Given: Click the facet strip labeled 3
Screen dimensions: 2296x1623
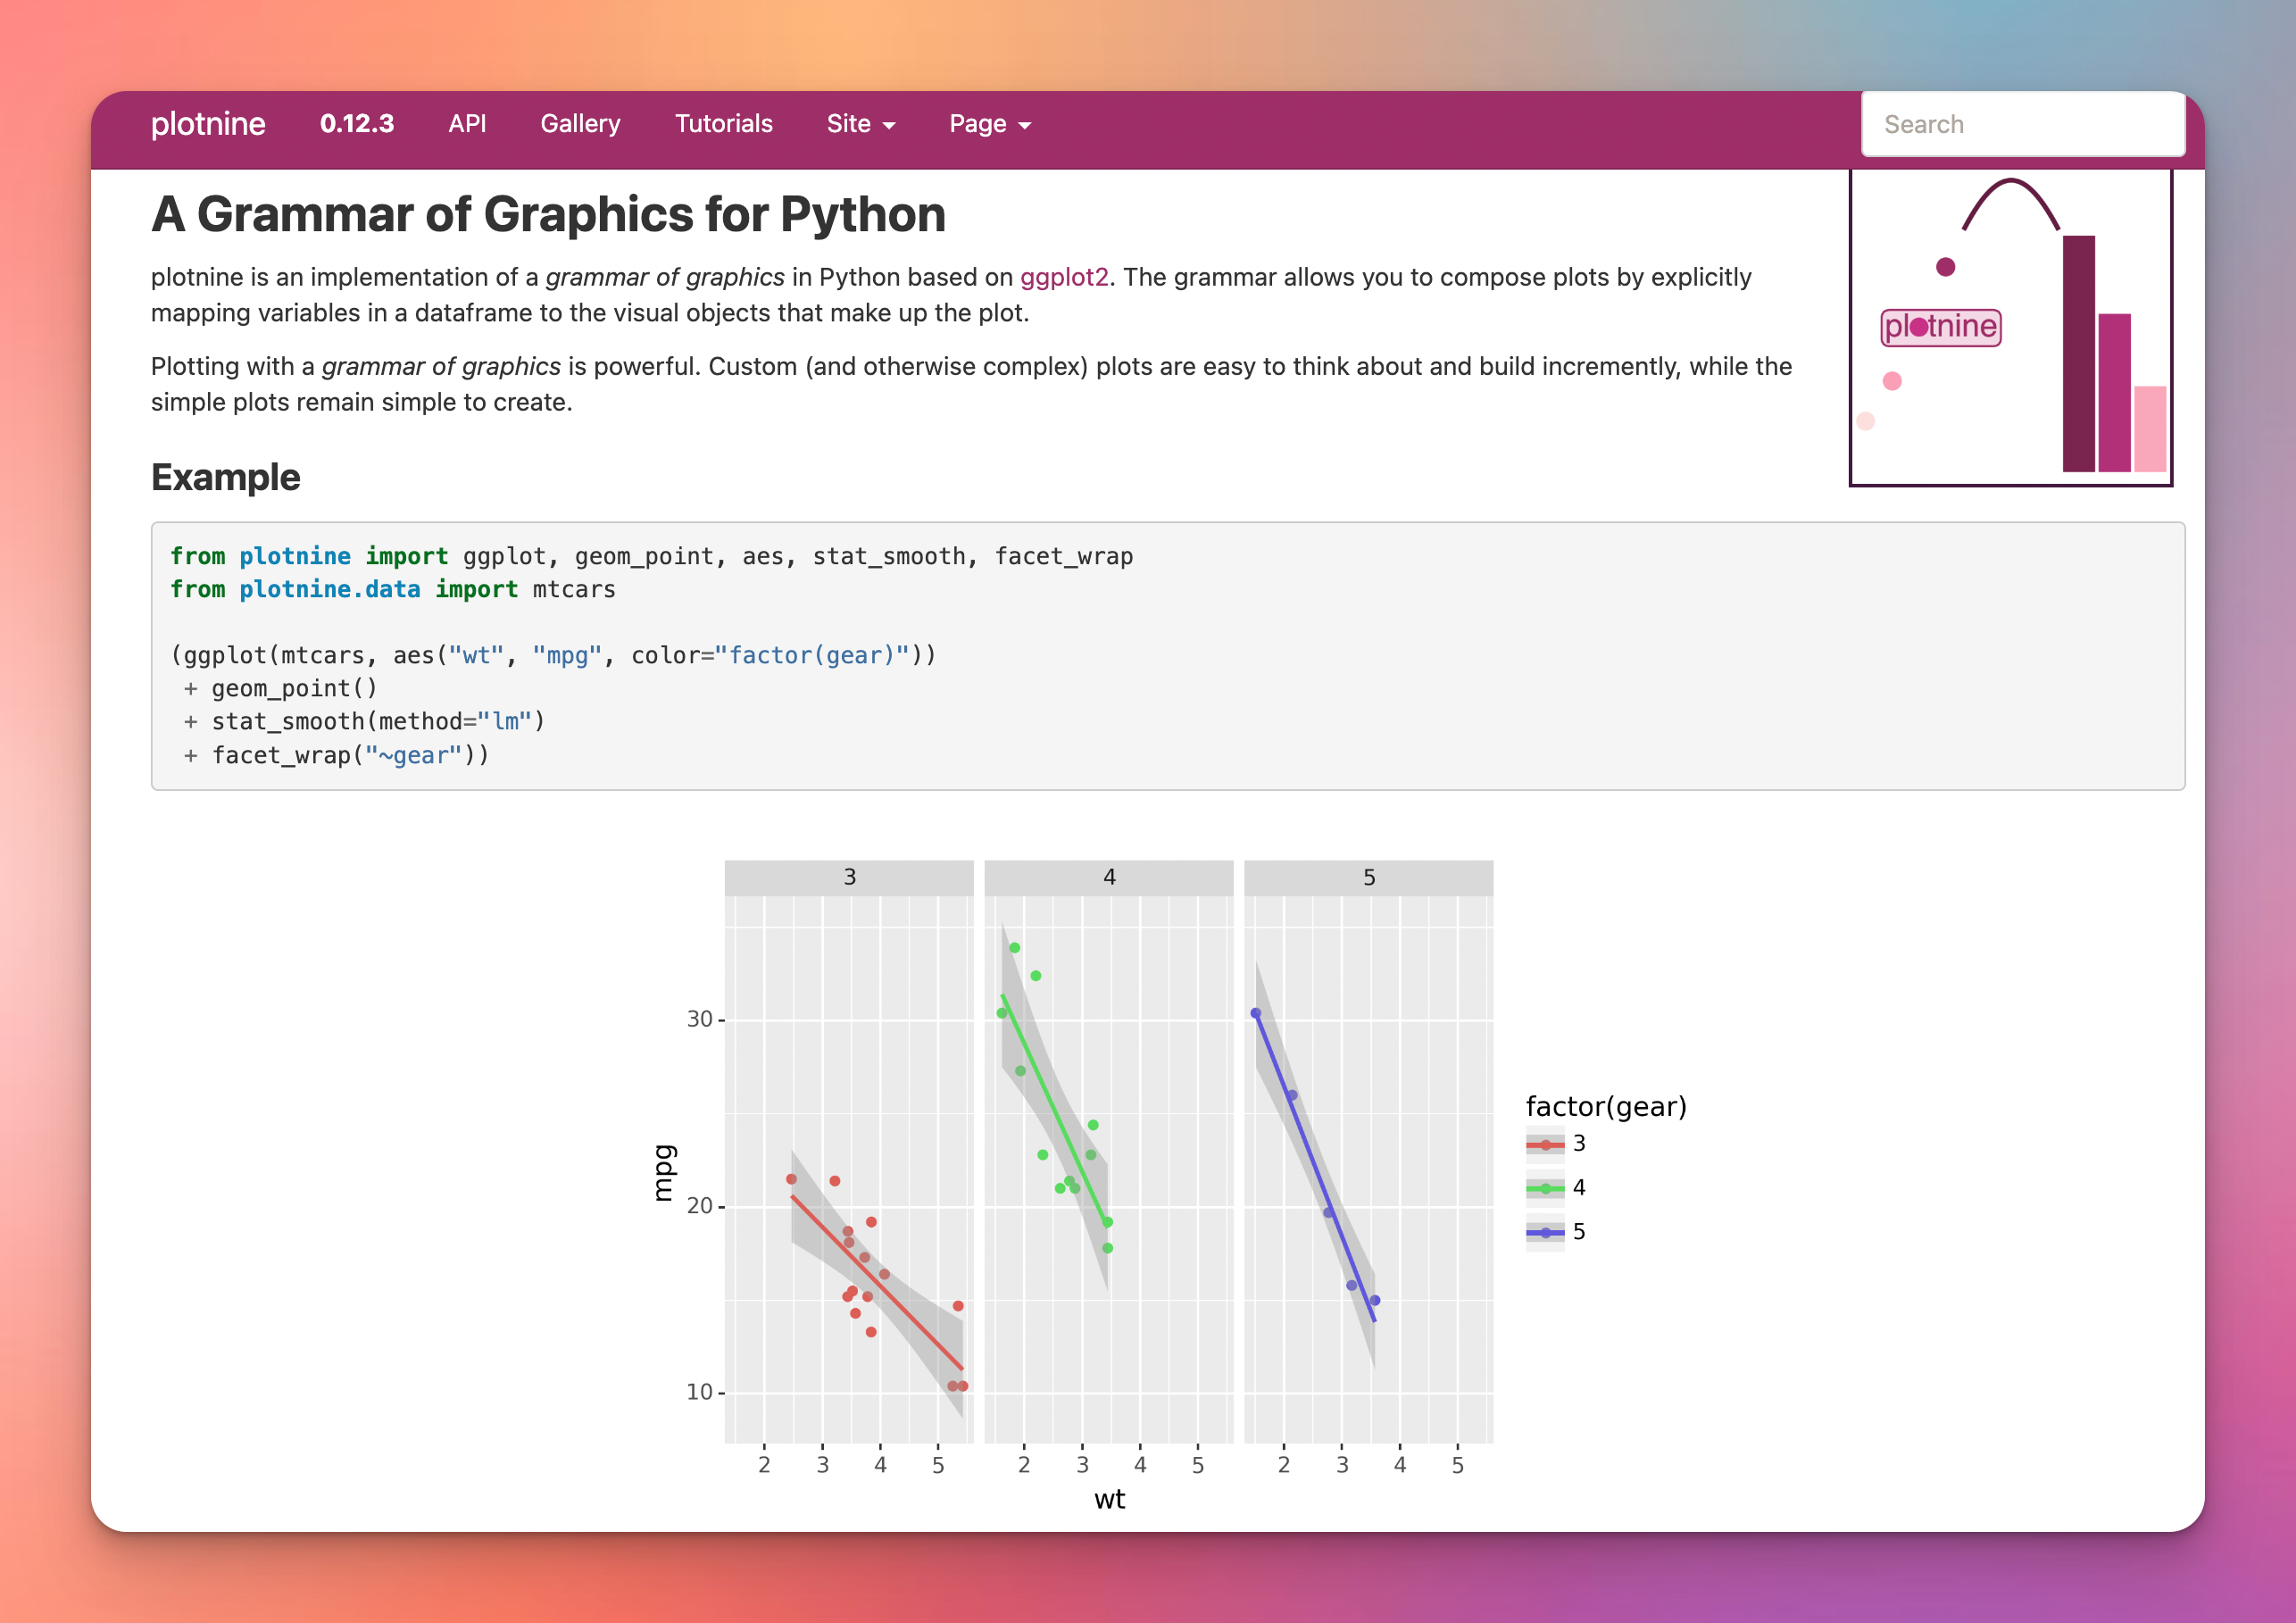Looking at the screenshot, I should pyautogui.click(x=848, y=877).
